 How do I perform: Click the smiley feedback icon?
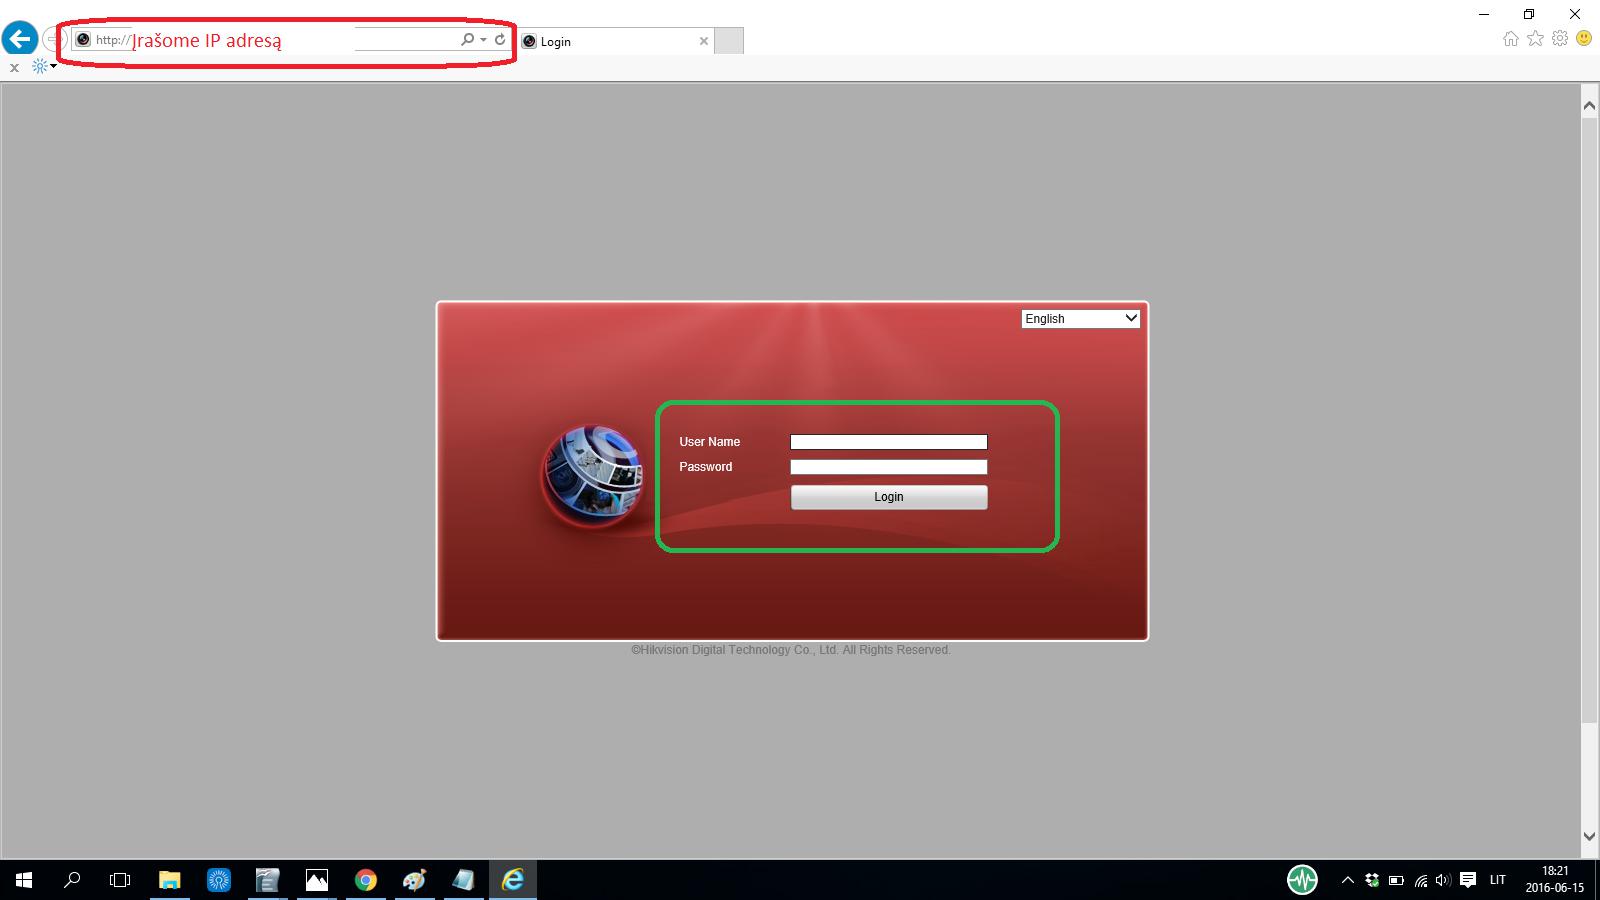point(1584,38)
